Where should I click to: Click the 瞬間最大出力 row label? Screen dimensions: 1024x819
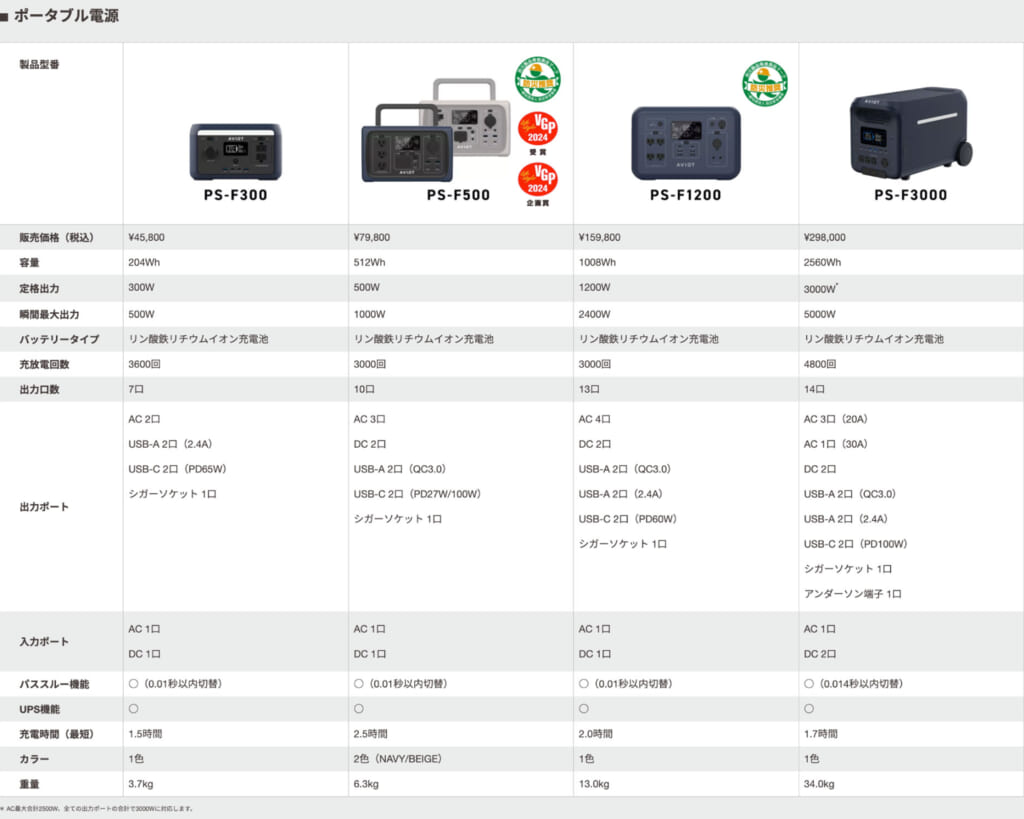(49, 314)
